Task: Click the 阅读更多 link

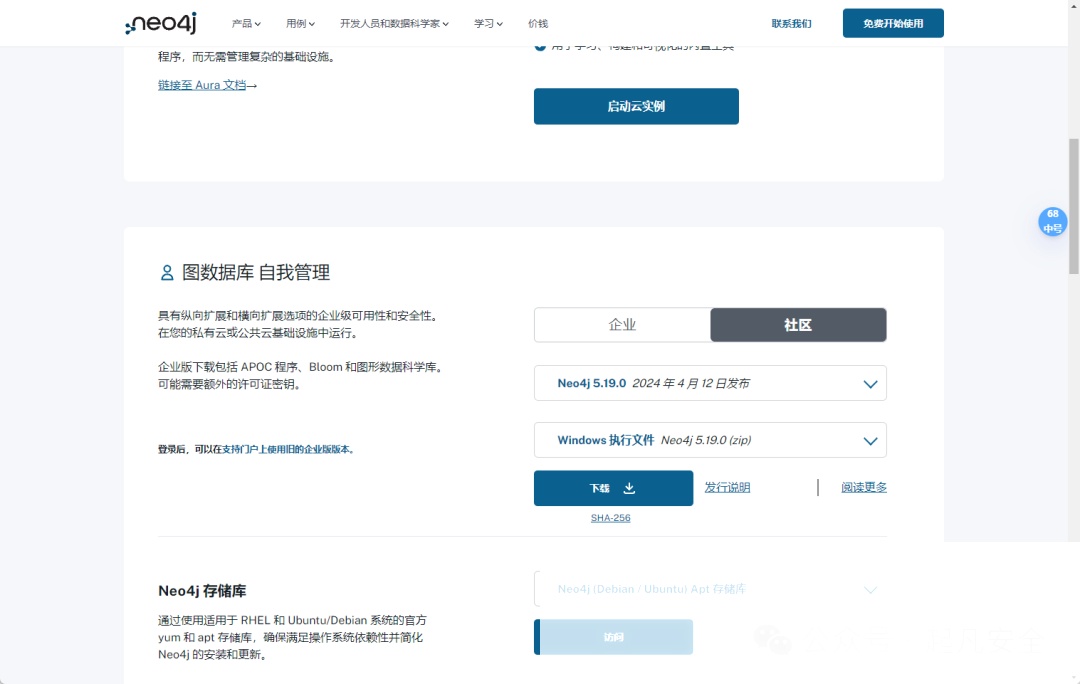Action: tap(864, 487)
